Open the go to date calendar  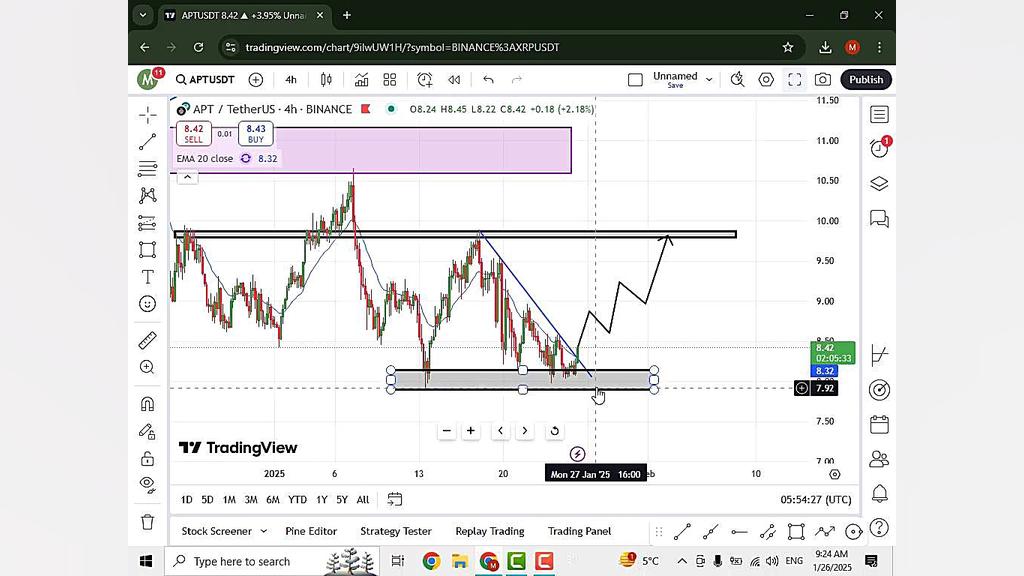point(394,500)
